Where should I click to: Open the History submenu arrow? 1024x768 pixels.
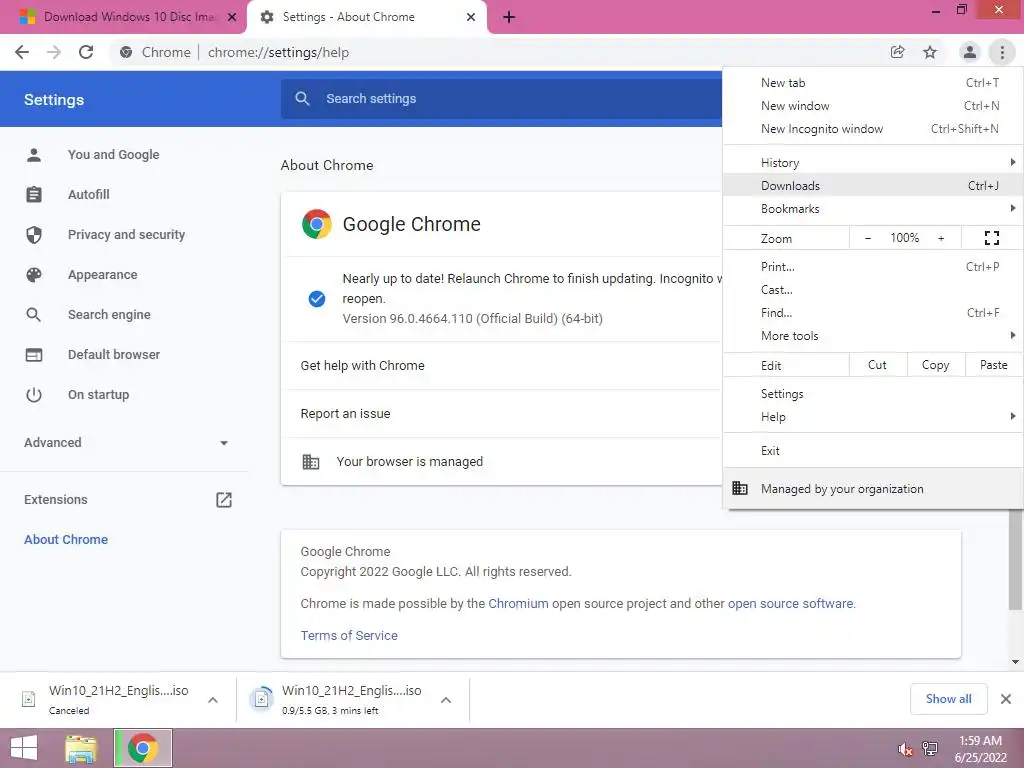pos(1012,162)
